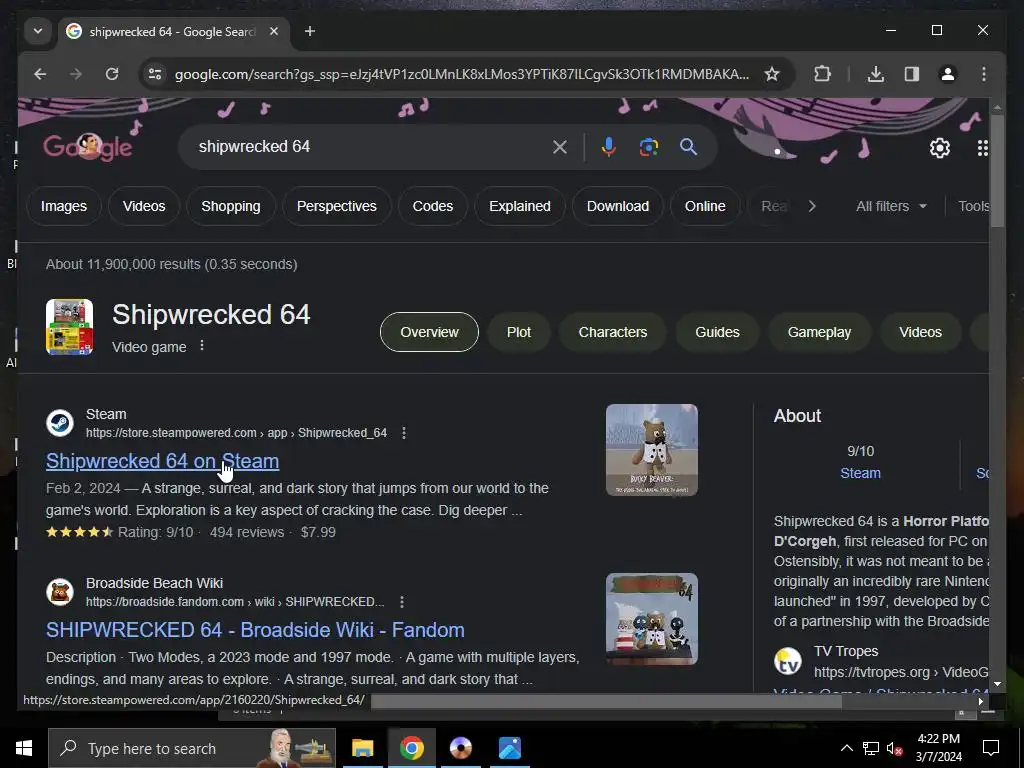This screenshot has height=768, width=1024.
Task: Open the Bucky Beaver result thumbnail
Action: pyautogui.click(x=652, y=450)
